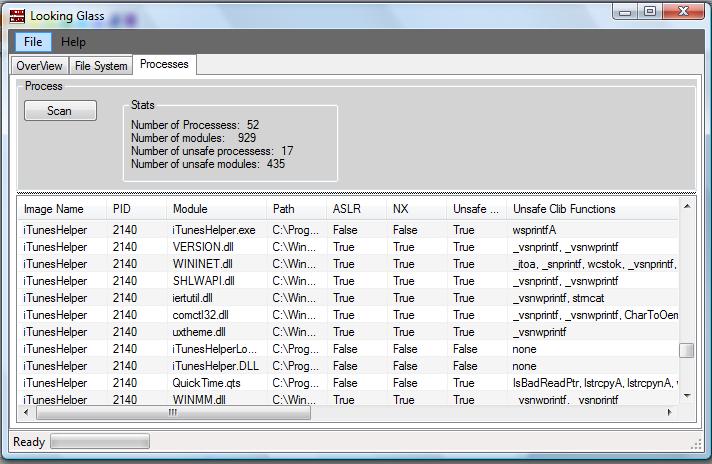Click the truncated Unsafe ... column header

pyautogui.click(x=476, y=209)
